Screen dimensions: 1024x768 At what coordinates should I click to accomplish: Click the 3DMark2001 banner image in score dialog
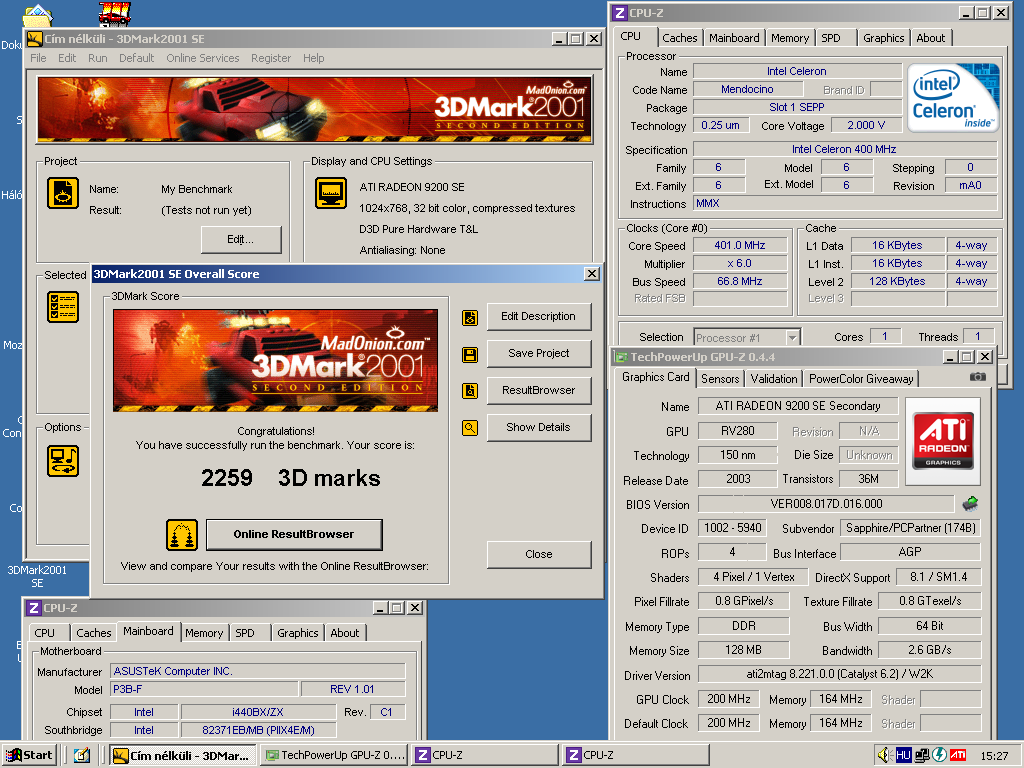pos(276,360)
